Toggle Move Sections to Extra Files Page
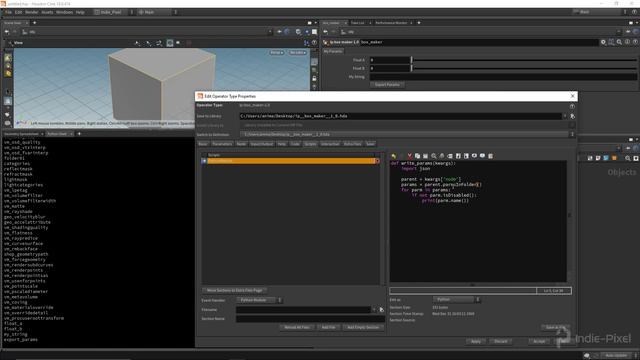Viewport: 640px width, 360px height. coord(234,290)
